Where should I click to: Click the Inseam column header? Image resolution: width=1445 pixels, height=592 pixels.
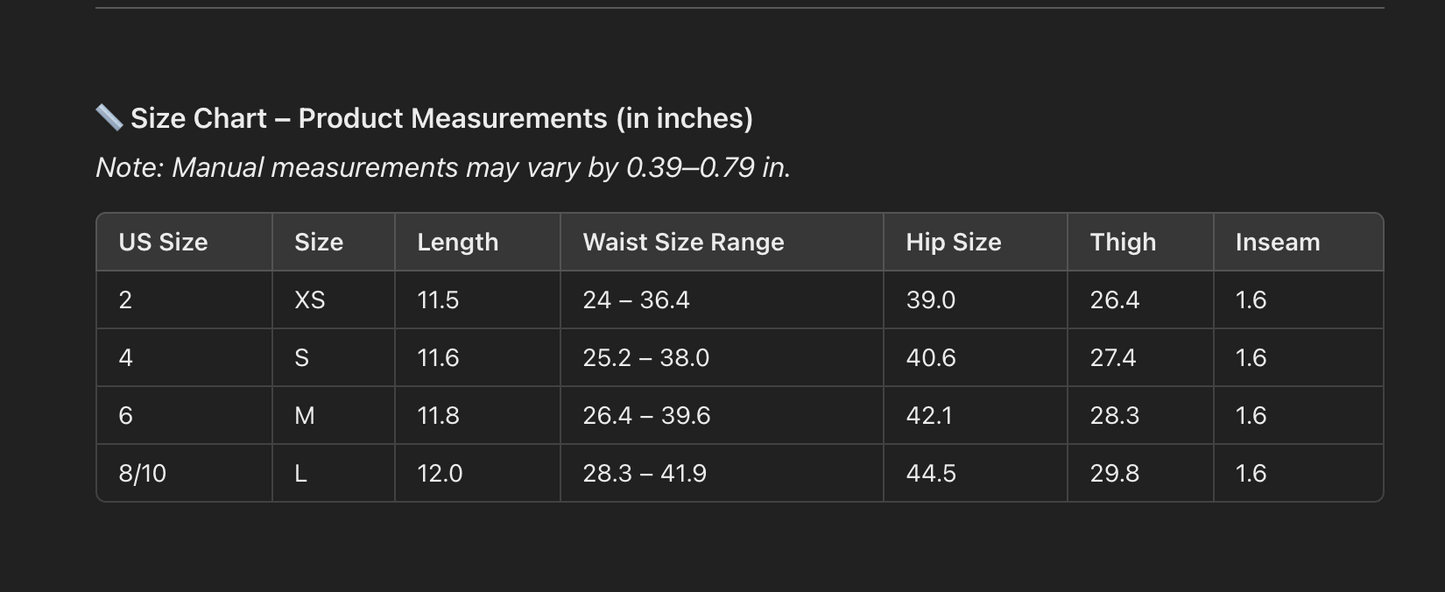[x=1277, y=242]
